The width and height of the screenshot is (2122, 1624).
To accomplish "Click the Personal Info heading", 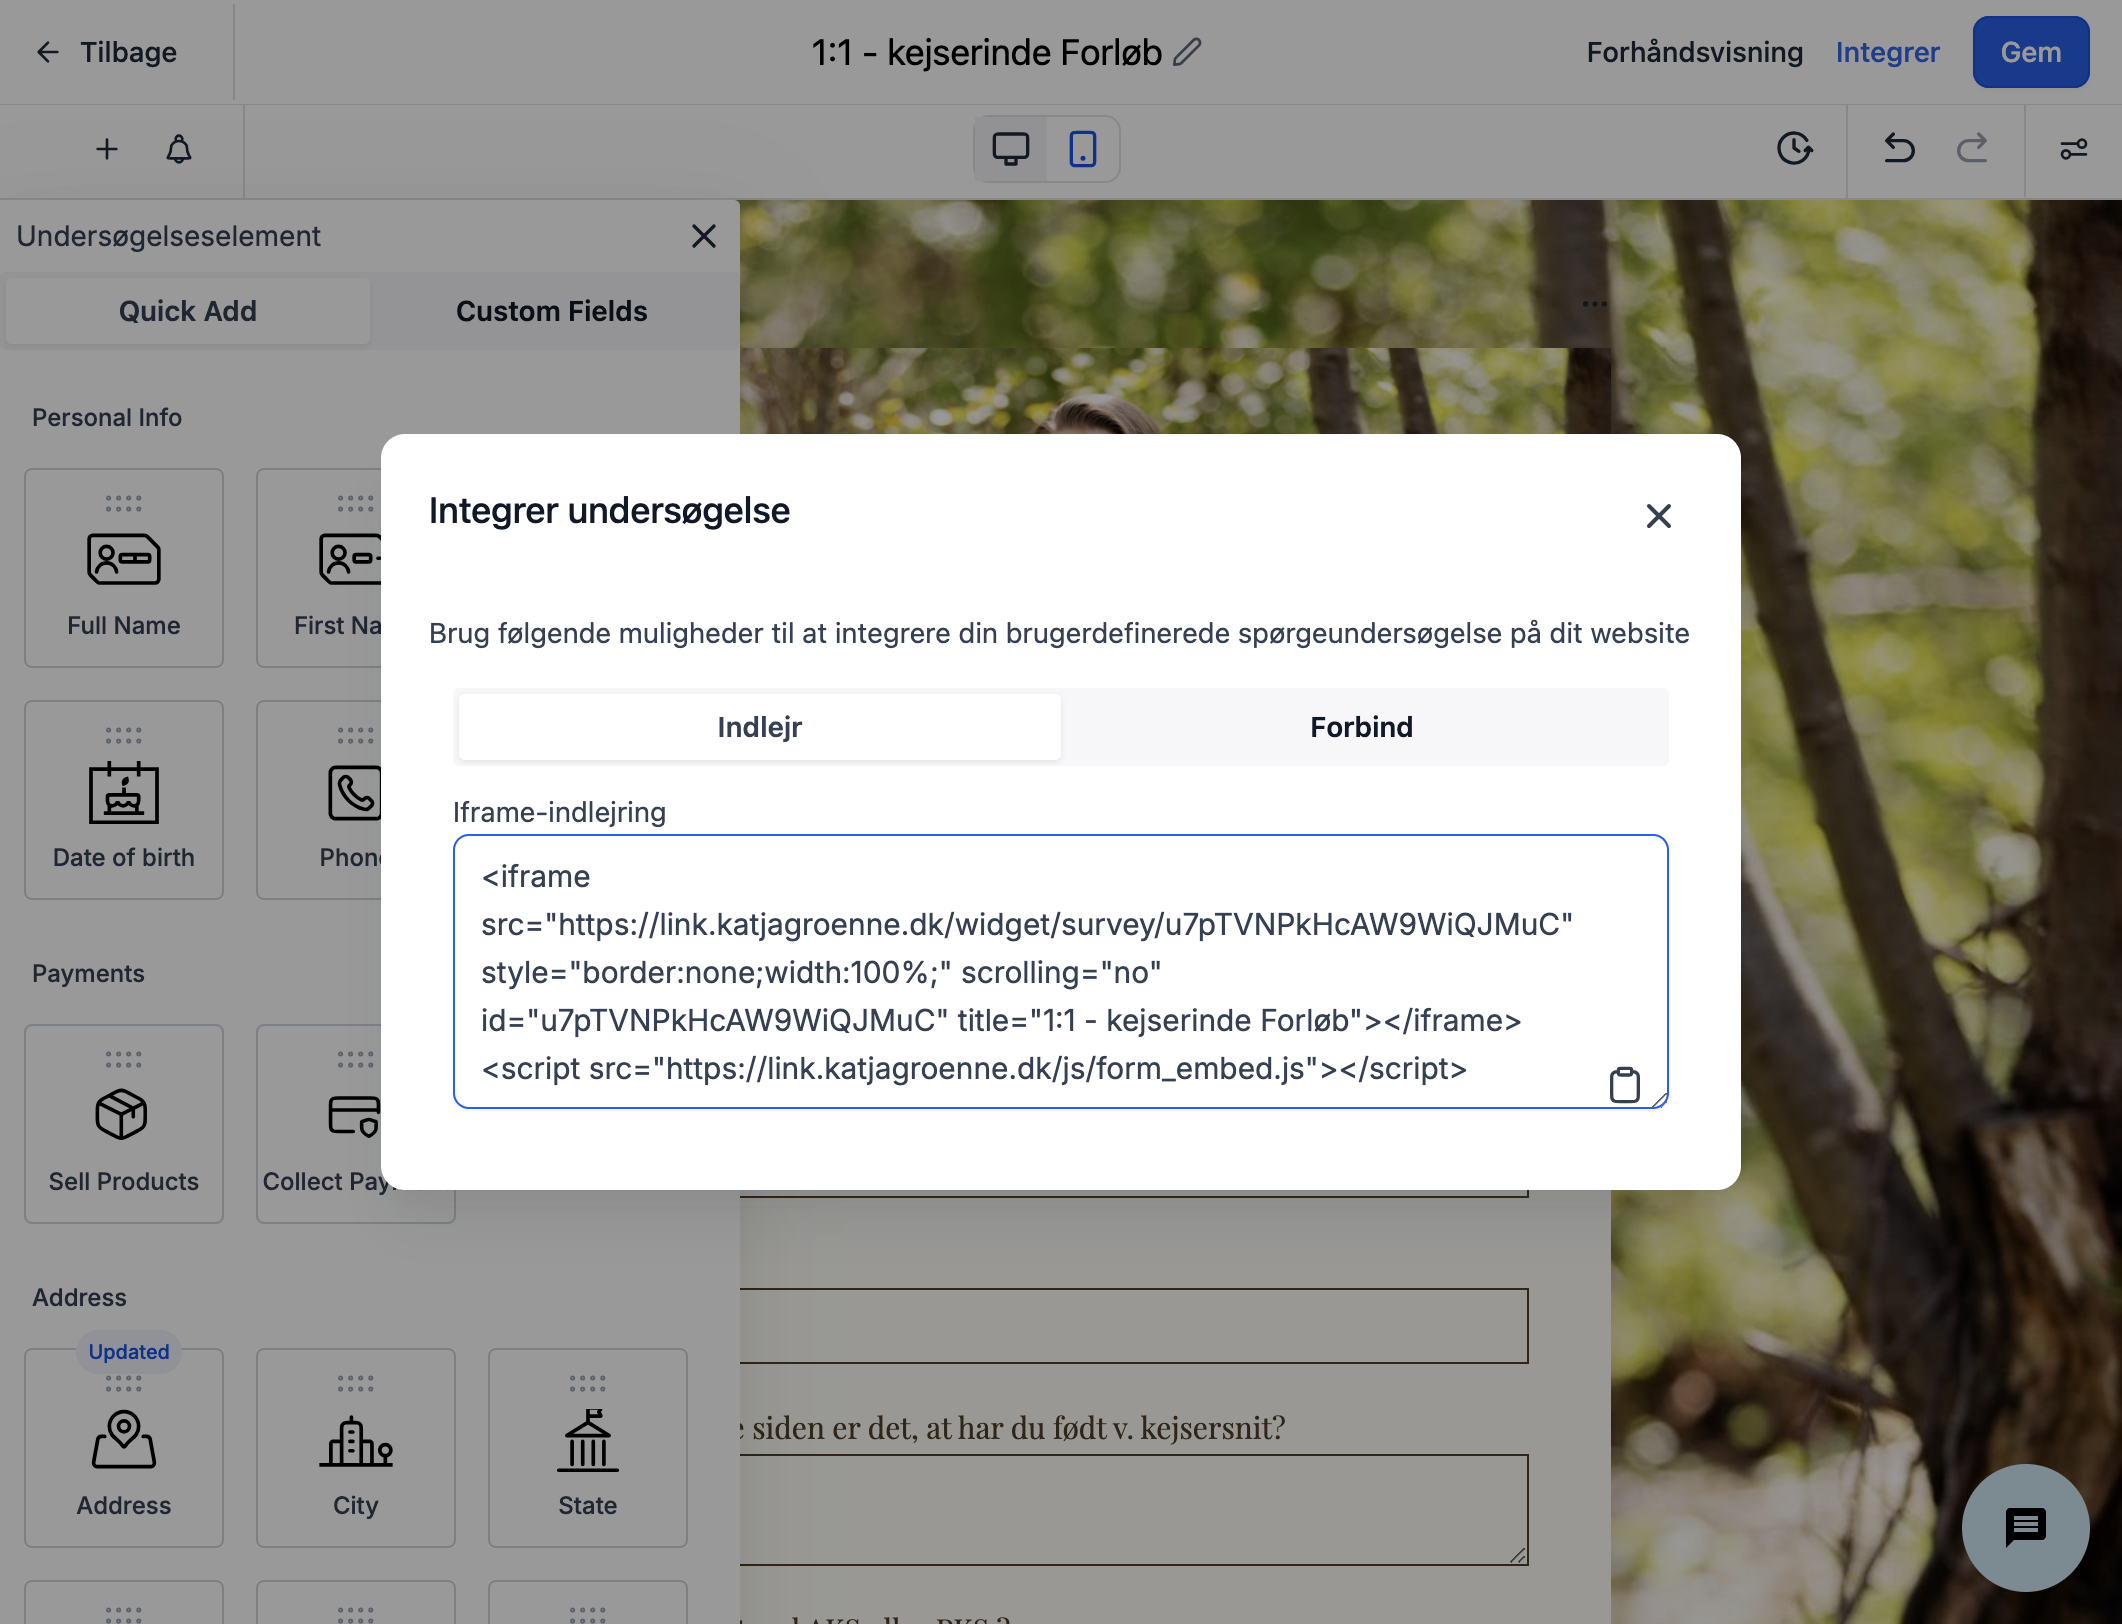I will (107, 418).
